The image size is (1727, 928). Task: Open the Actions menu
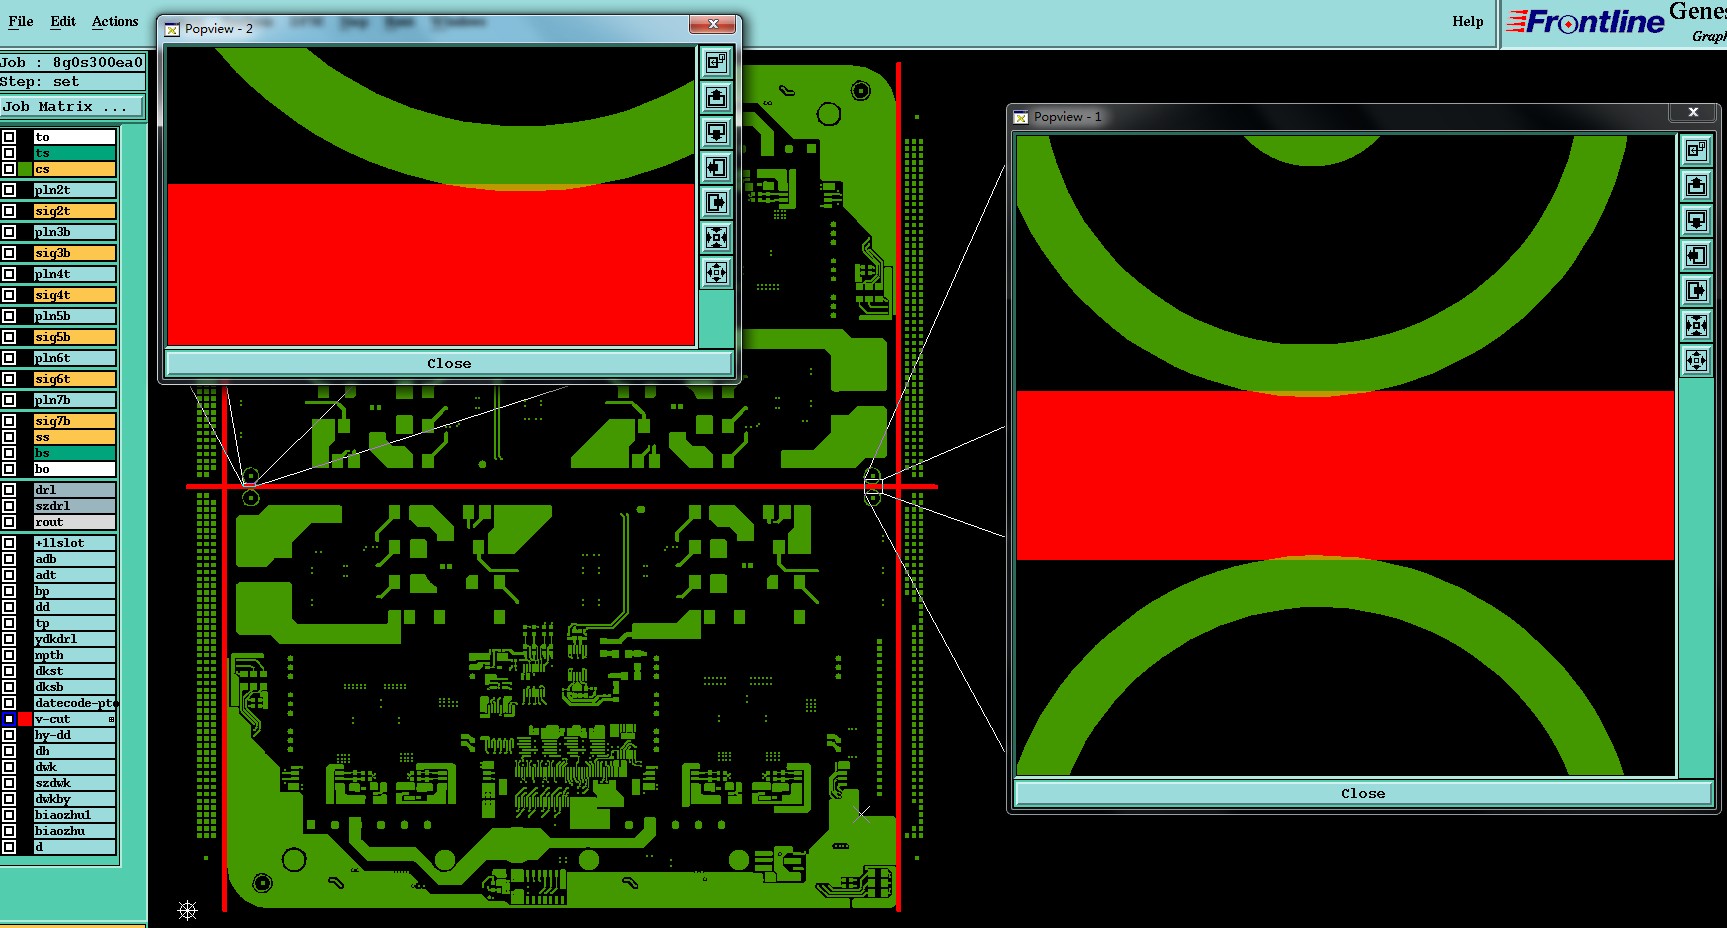115,21
